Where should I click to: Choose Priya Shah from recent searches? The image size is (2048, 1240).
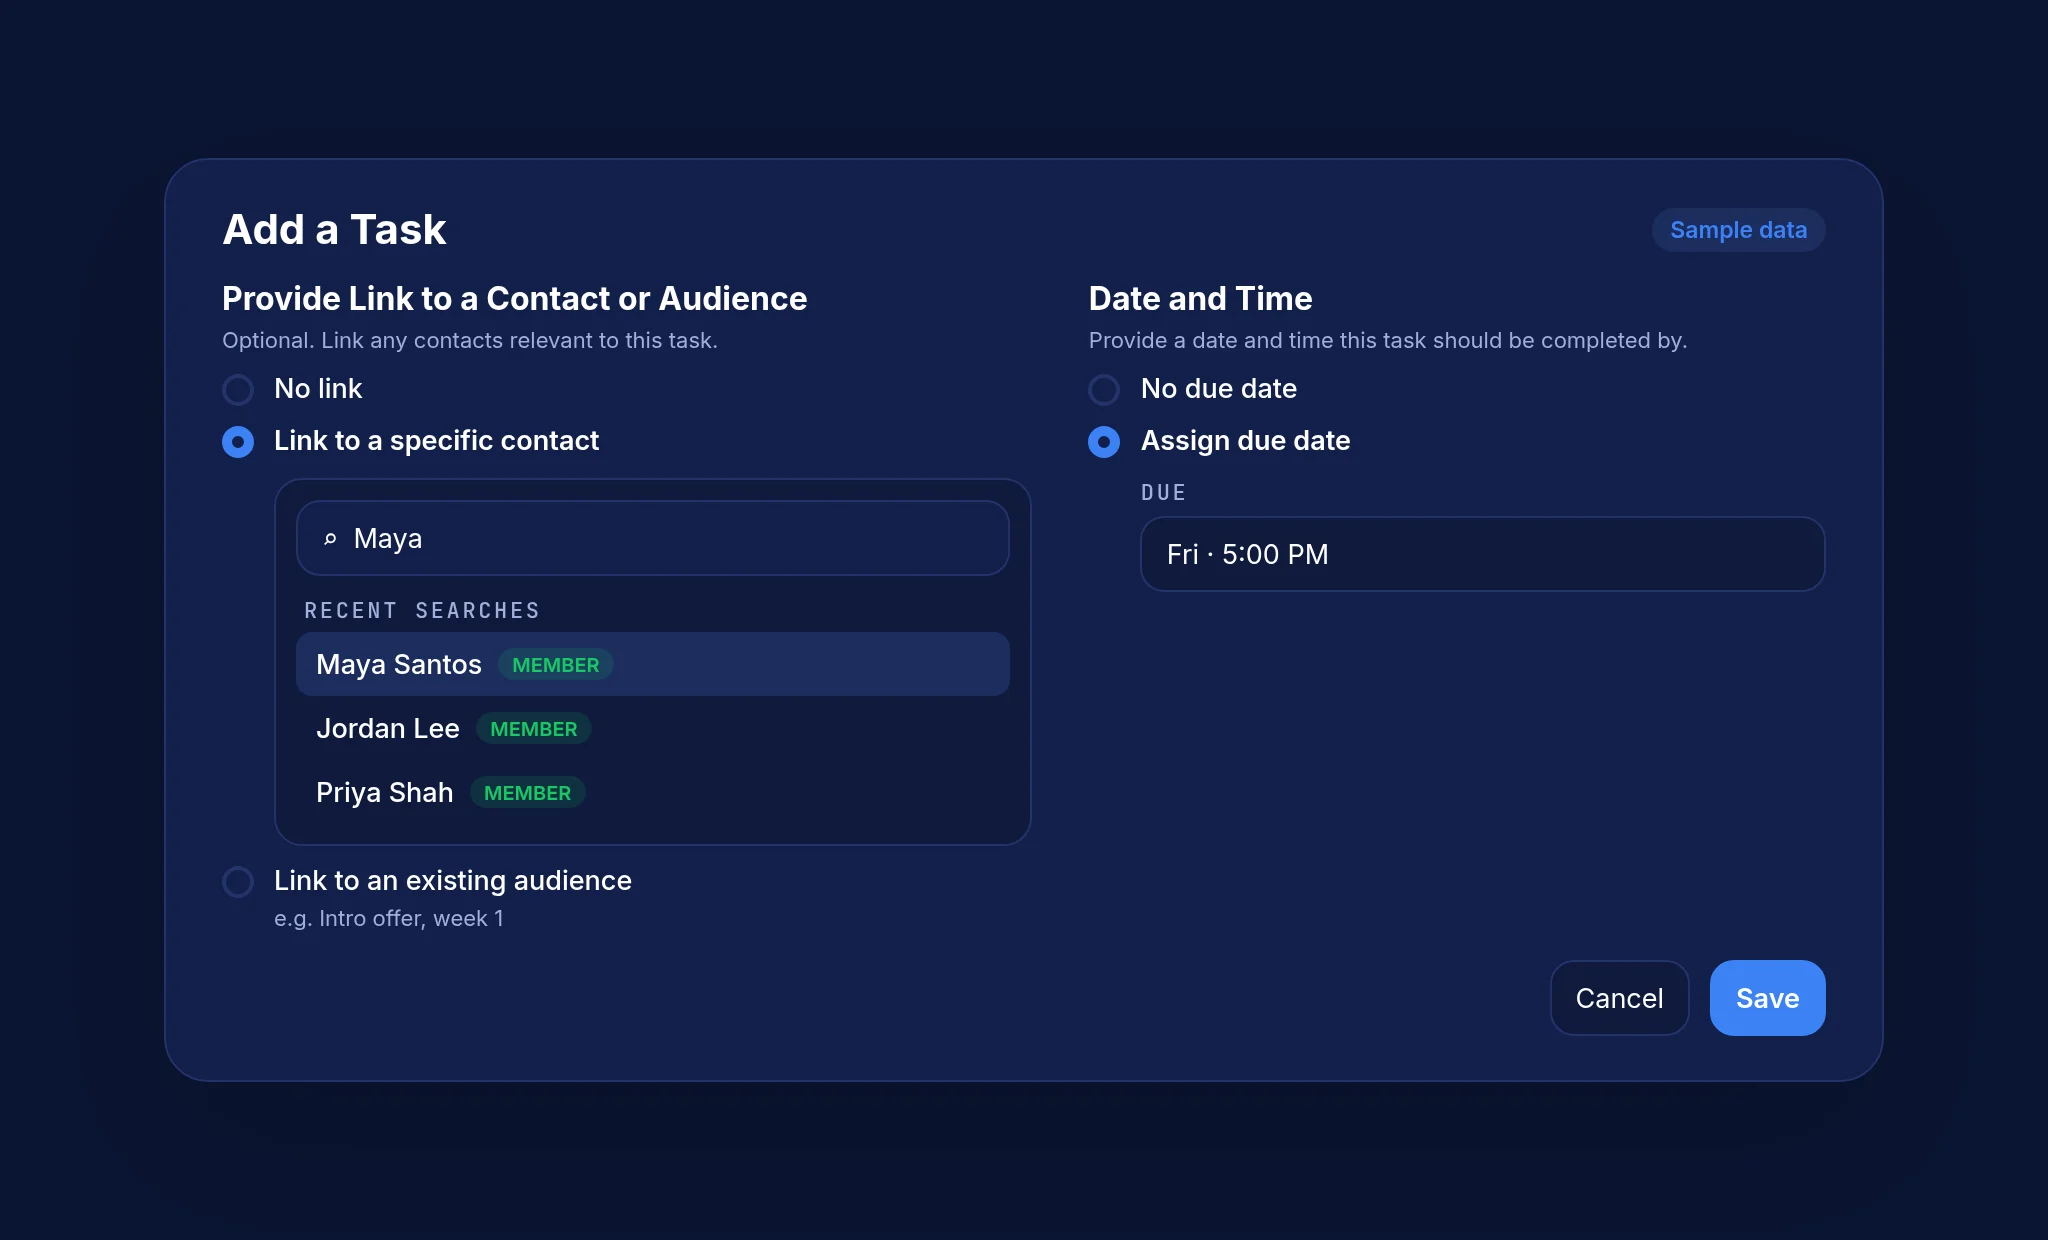652,792
